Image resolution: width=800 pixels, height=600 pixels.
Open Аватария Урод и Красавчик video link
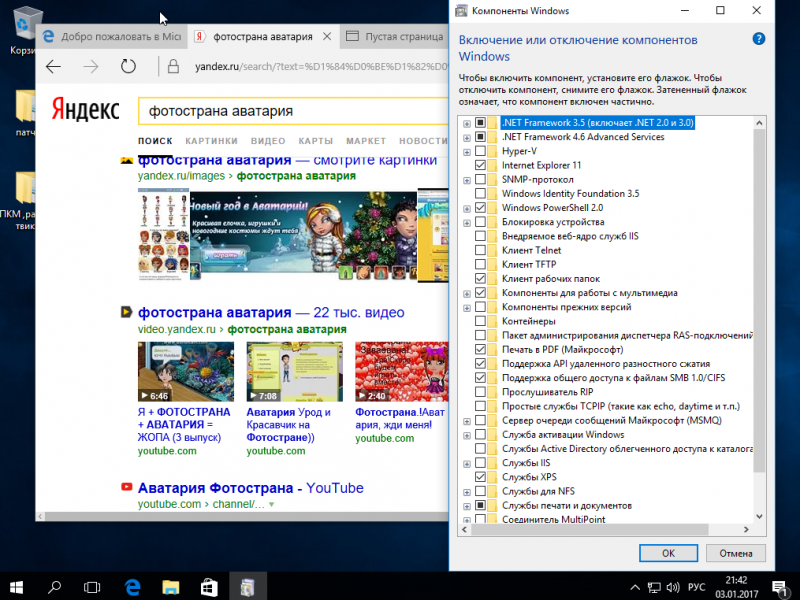click(288, 424)
